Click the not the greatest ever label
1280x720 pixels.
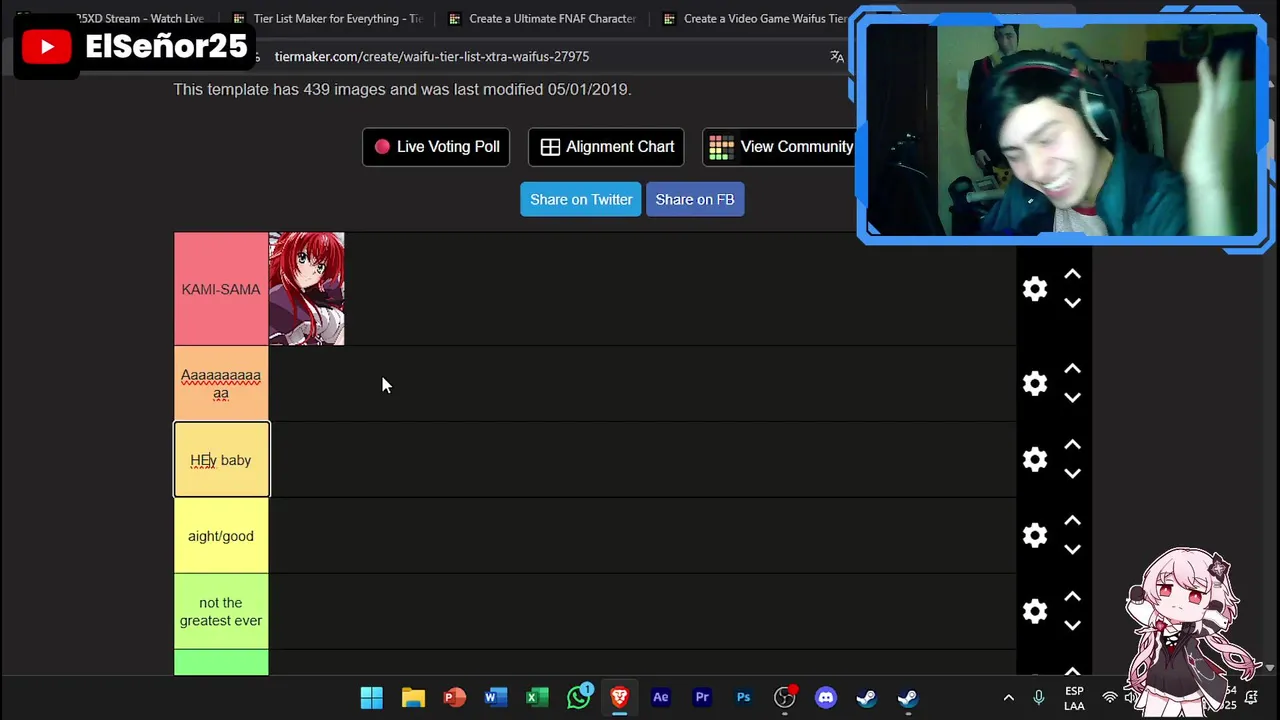221,611
